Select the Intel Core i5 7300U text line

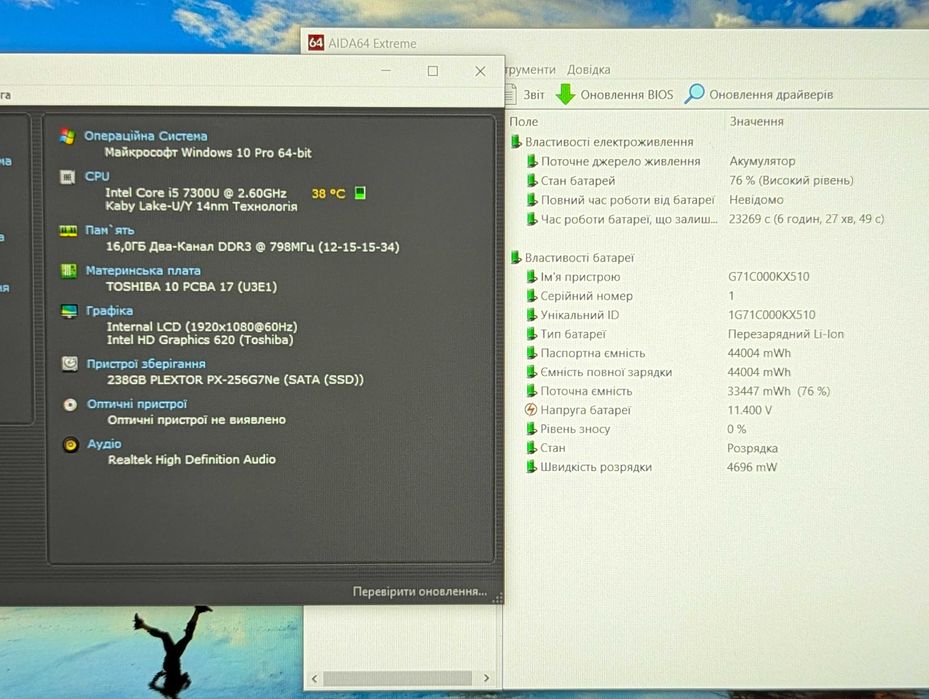[196, 193]
